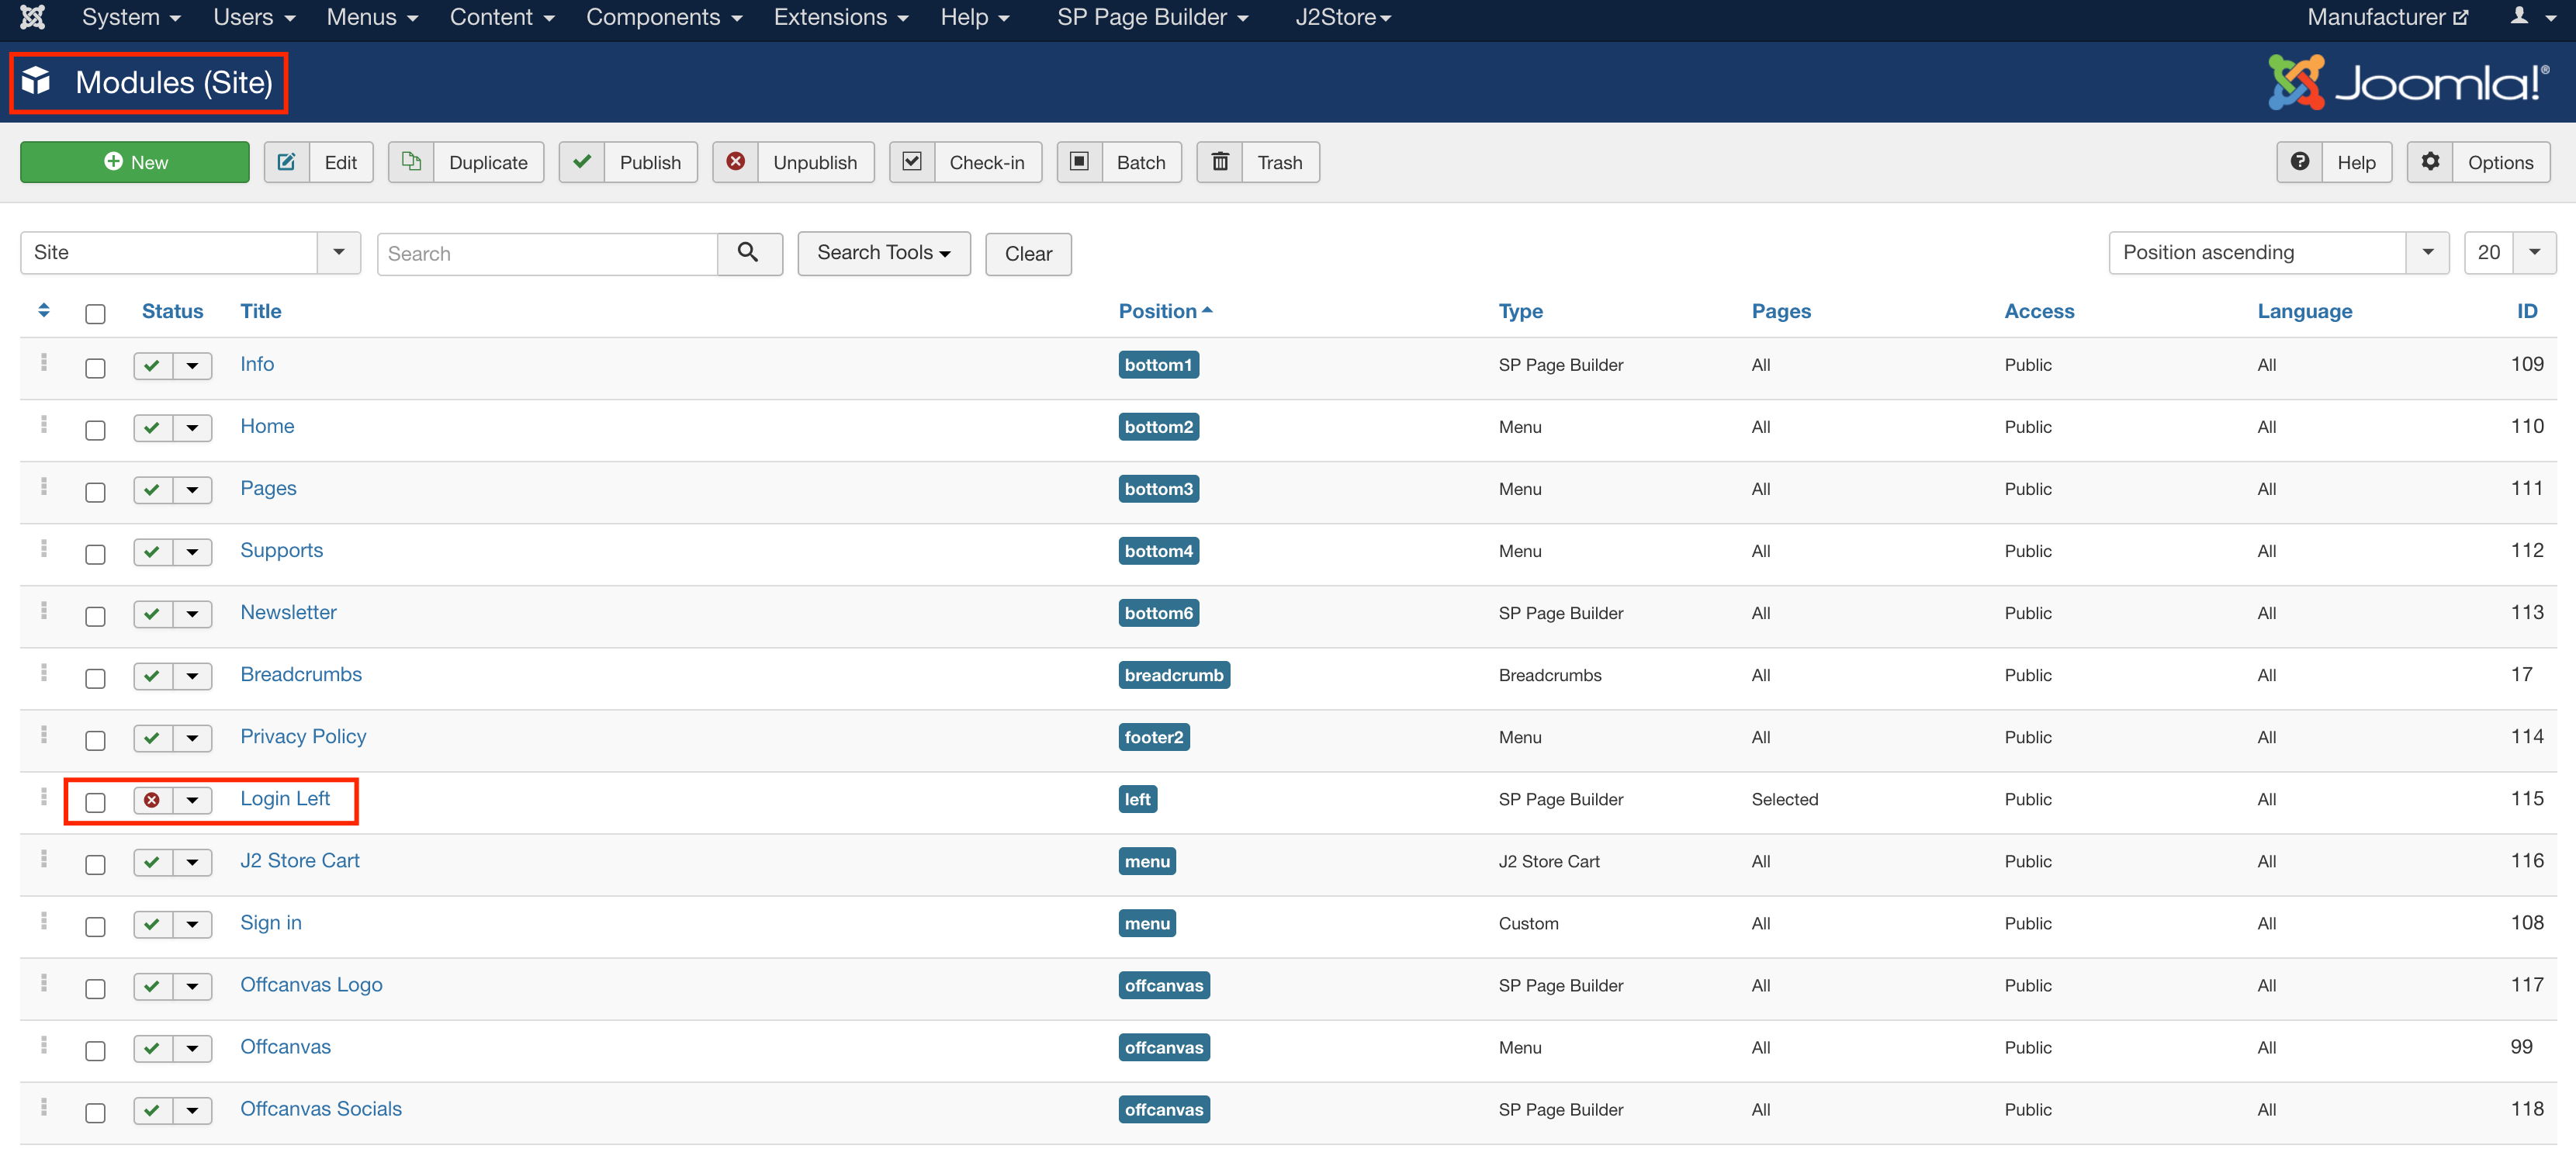Click the user account icon at top right

[2519, 17]
